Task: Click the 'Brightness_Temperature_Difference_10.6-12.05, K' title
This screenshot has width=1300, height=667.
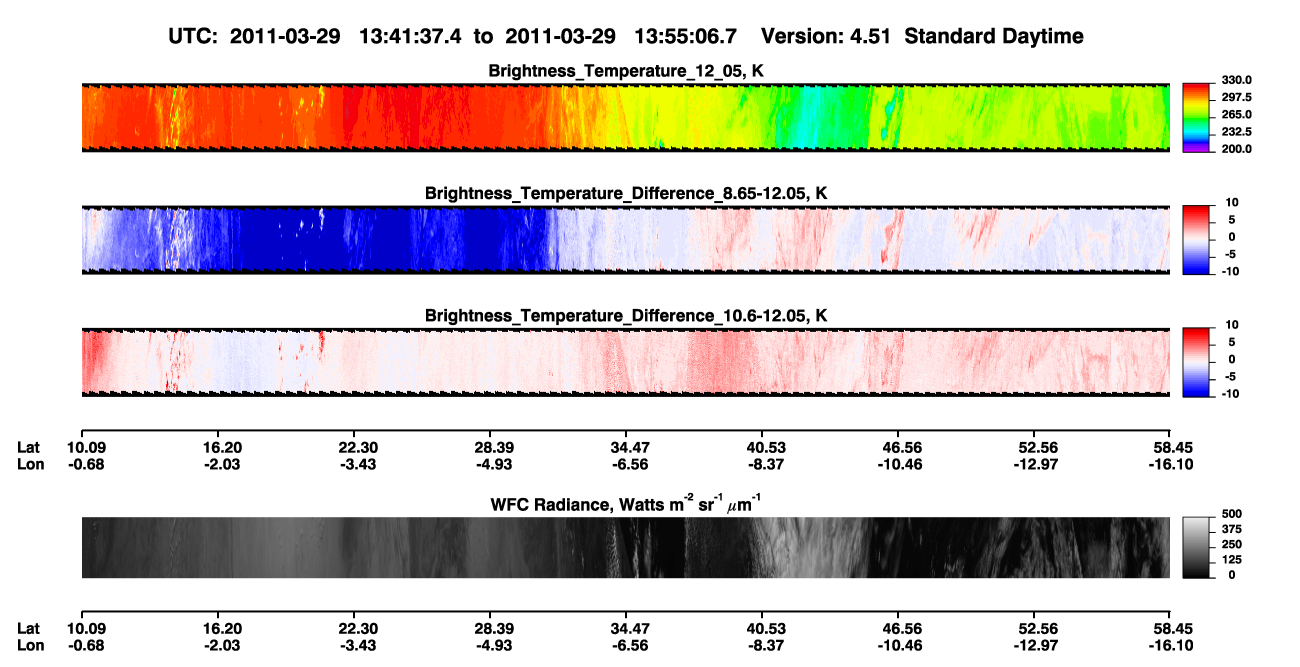Action: (x=626, y=315)
